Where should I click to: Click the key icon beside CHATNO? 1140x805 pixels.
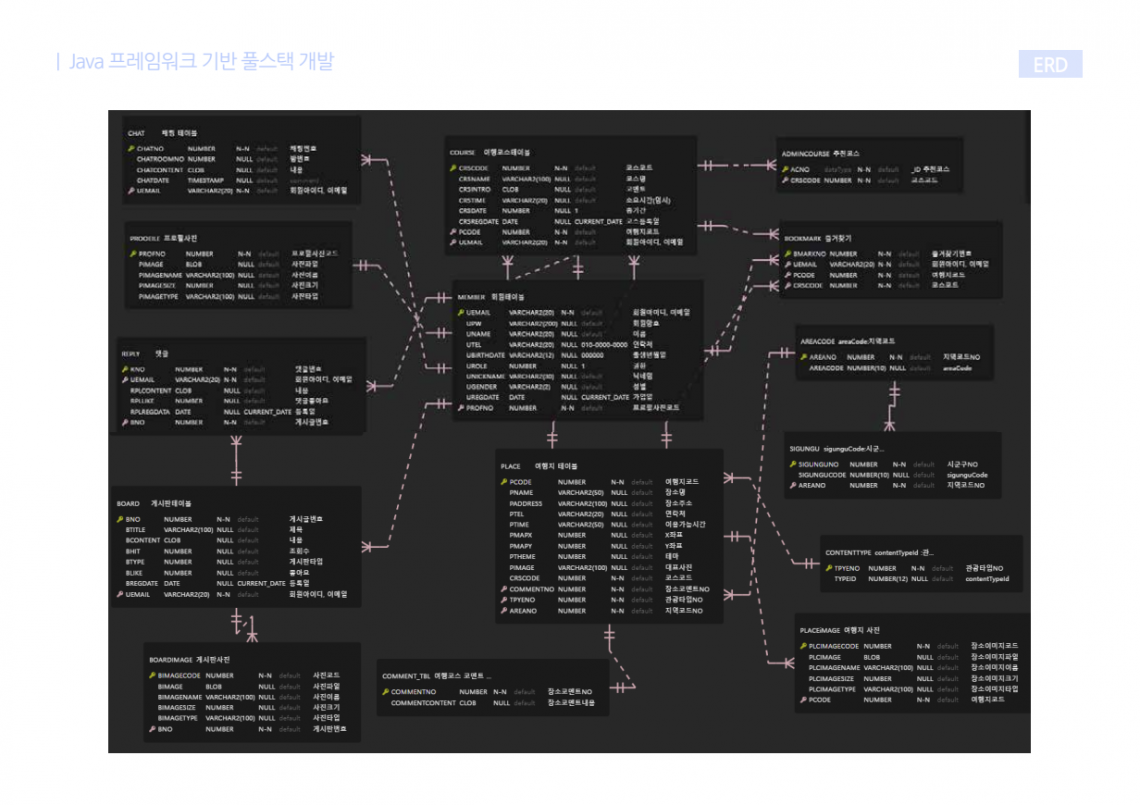pyautogui.click(x=131, y=148)
